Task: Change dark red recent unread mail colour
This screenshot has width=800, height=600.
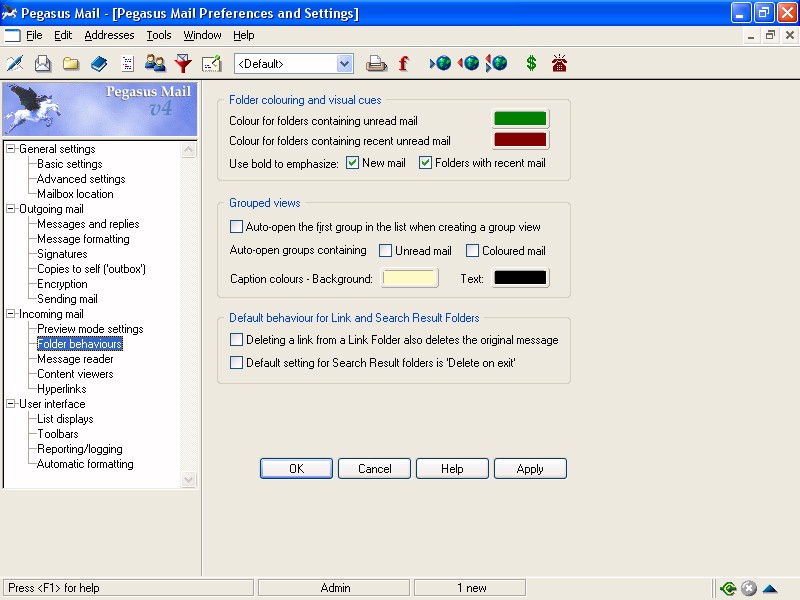Action: coord(520,139)
